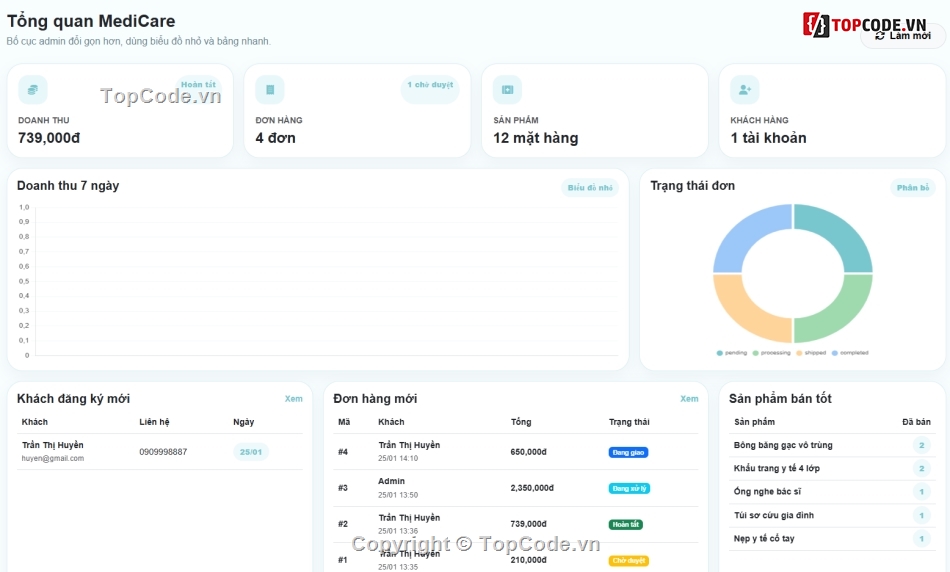
Task: Click the Phân bổ badge on status chart
Action: pyautogui.click(x=912, y=188)
